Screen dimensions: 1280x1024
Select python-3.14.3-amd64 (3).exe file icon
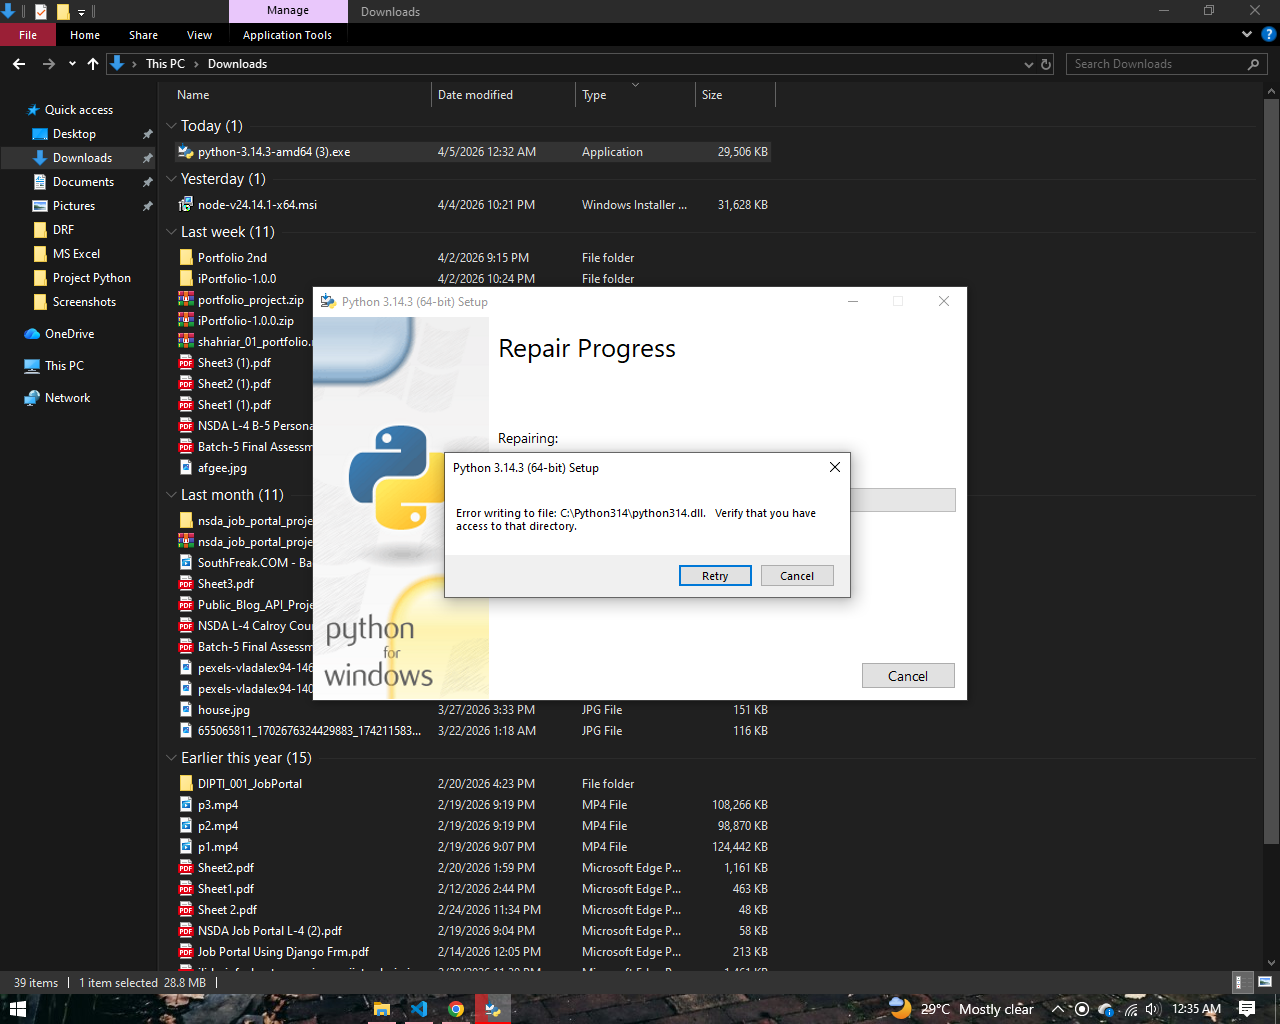click(x=185, y=152)
